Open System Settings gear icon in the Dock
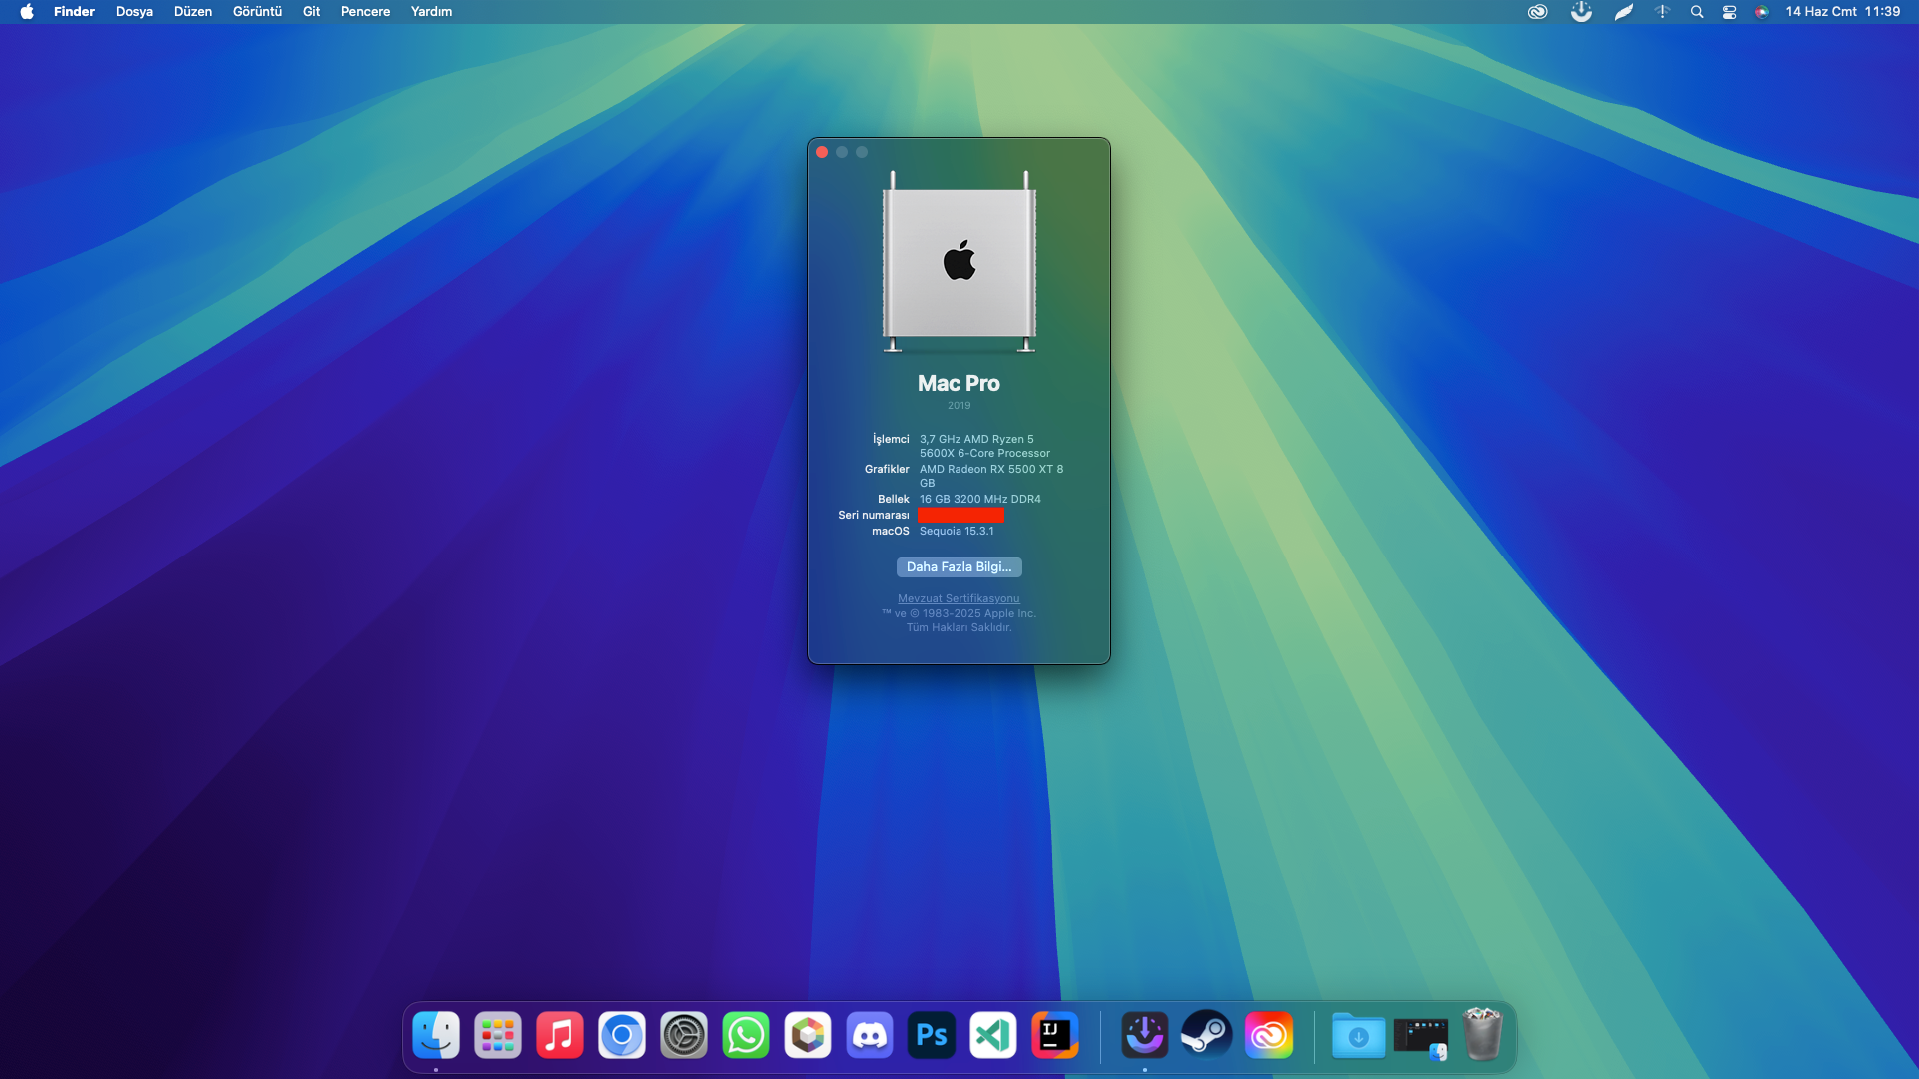The width and height of the screenshot is (1919, 1079). 684,1035
